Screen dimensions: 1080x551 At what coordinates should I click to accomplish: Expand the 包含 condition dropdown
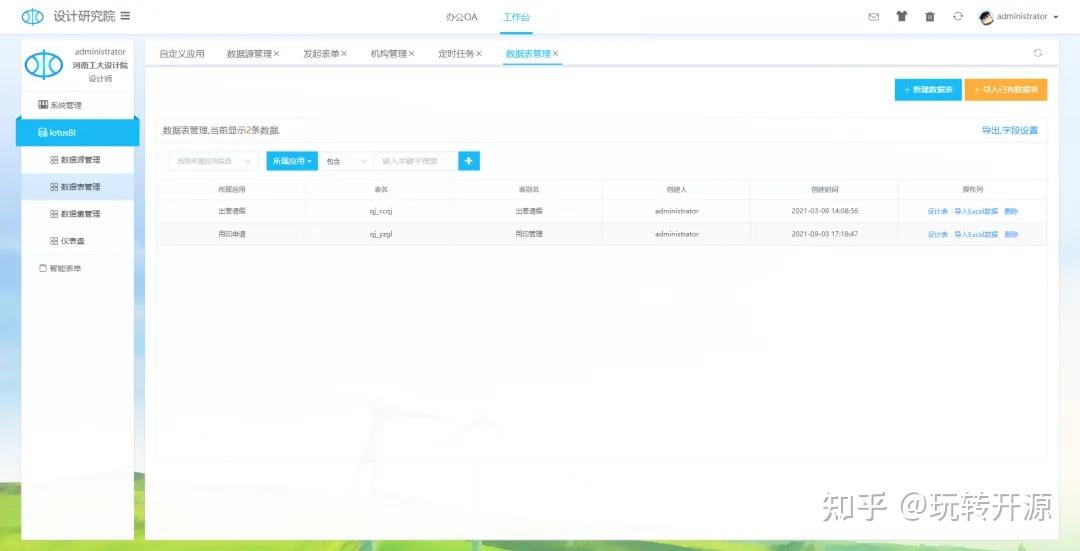pyautogui.click(x=346, y=161)
